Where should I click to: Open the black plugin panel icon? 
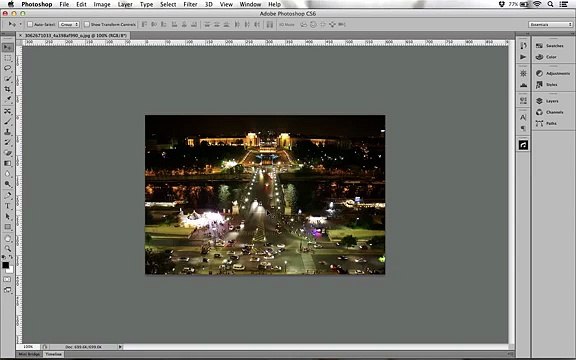(x=523, y=145)
